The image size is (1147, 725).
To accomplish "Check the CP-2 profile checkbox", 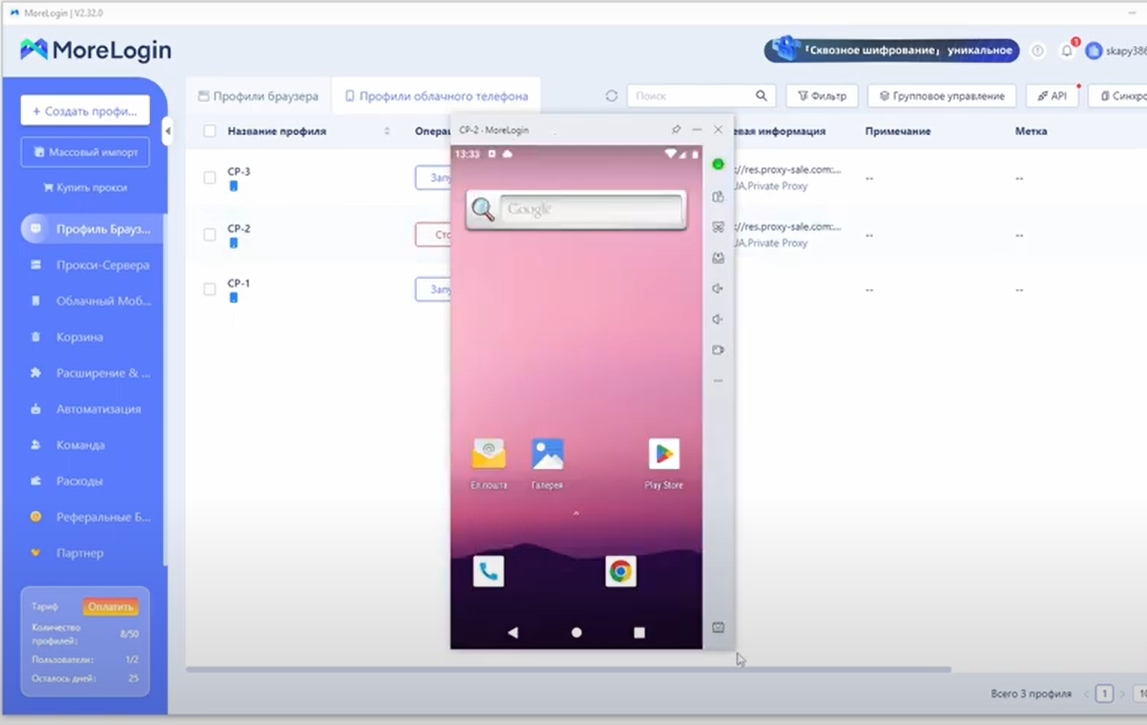I will tap(210, 235).
